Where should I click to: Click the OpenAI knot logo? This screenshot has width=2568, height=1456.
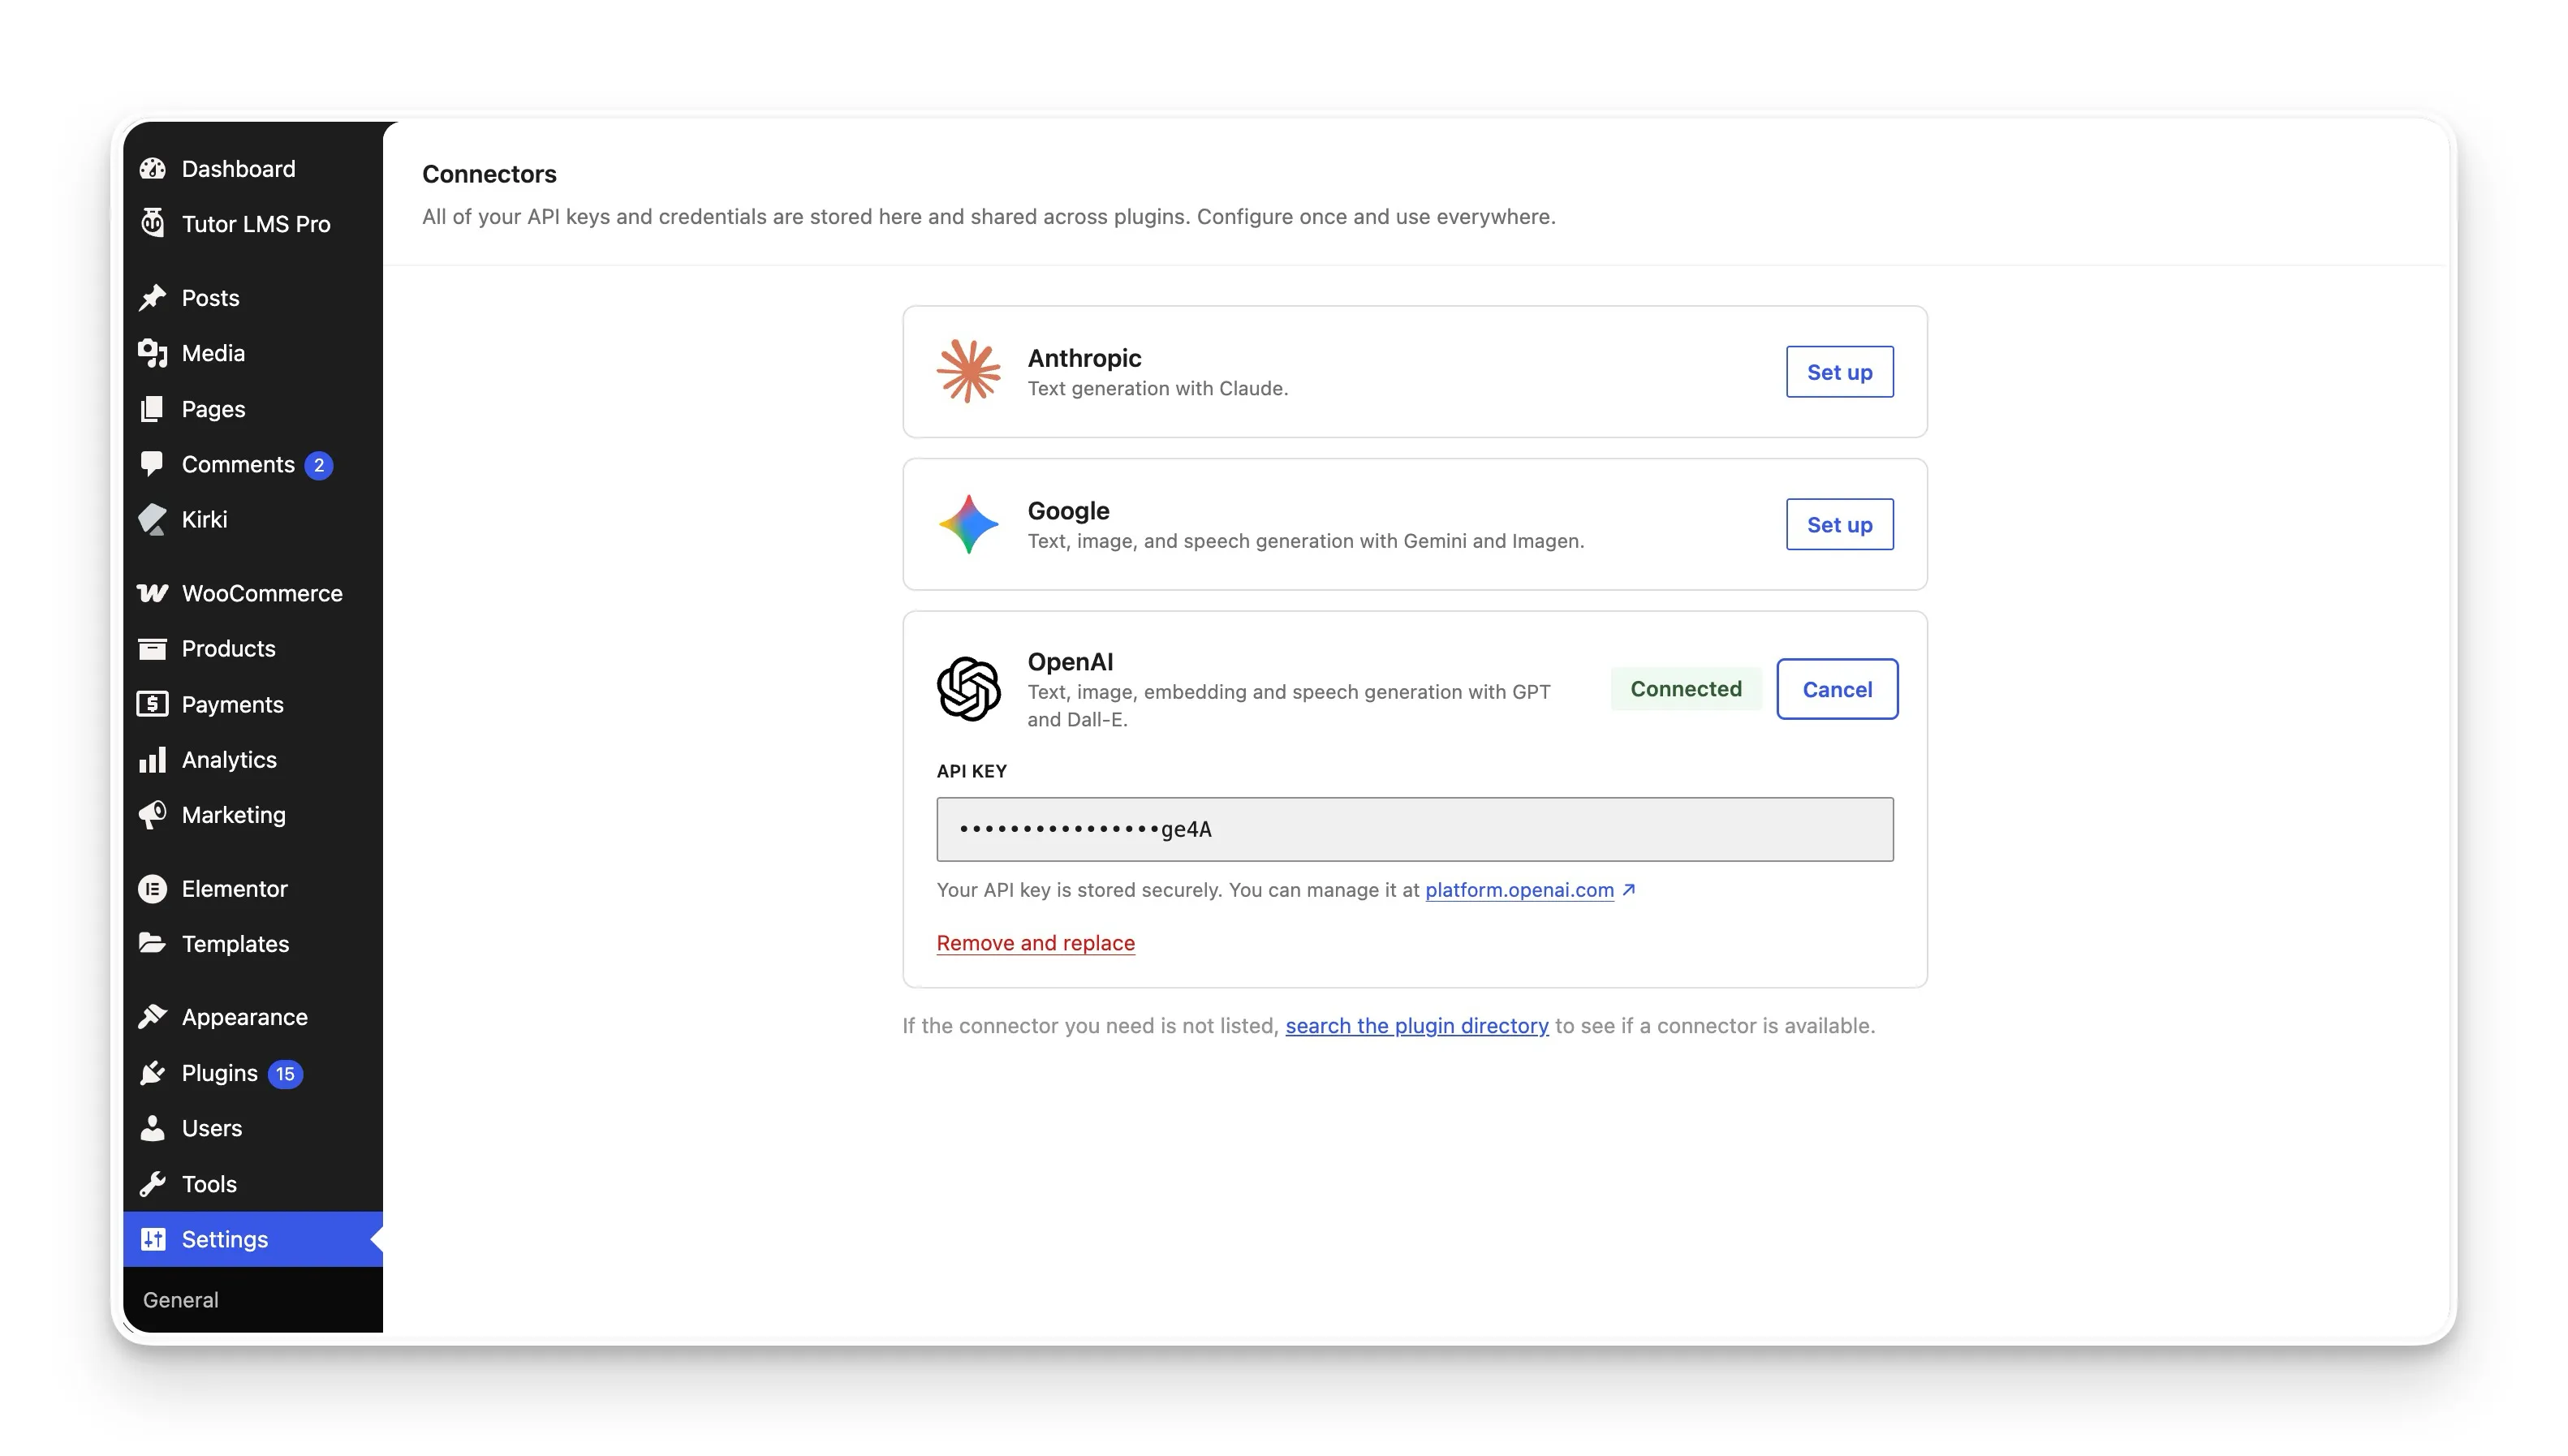[968, 689]
